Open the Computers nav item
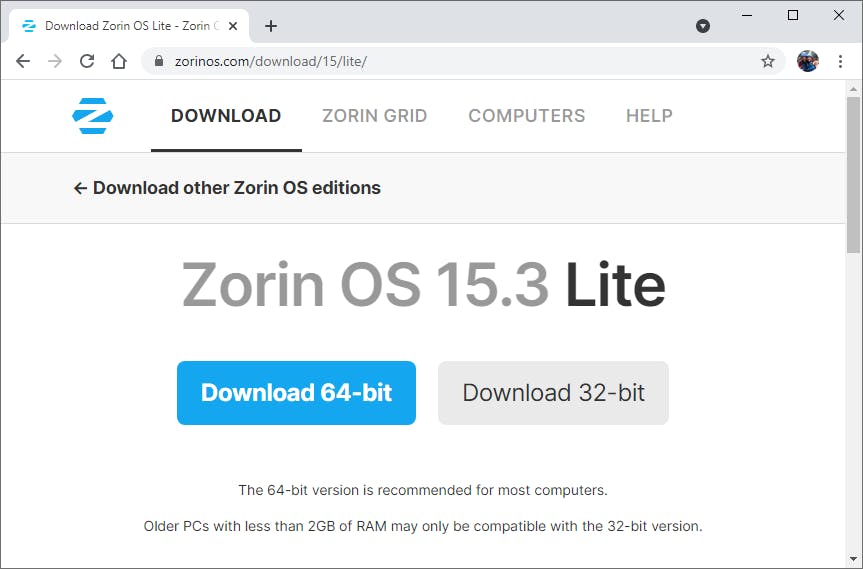 (526, 116)
